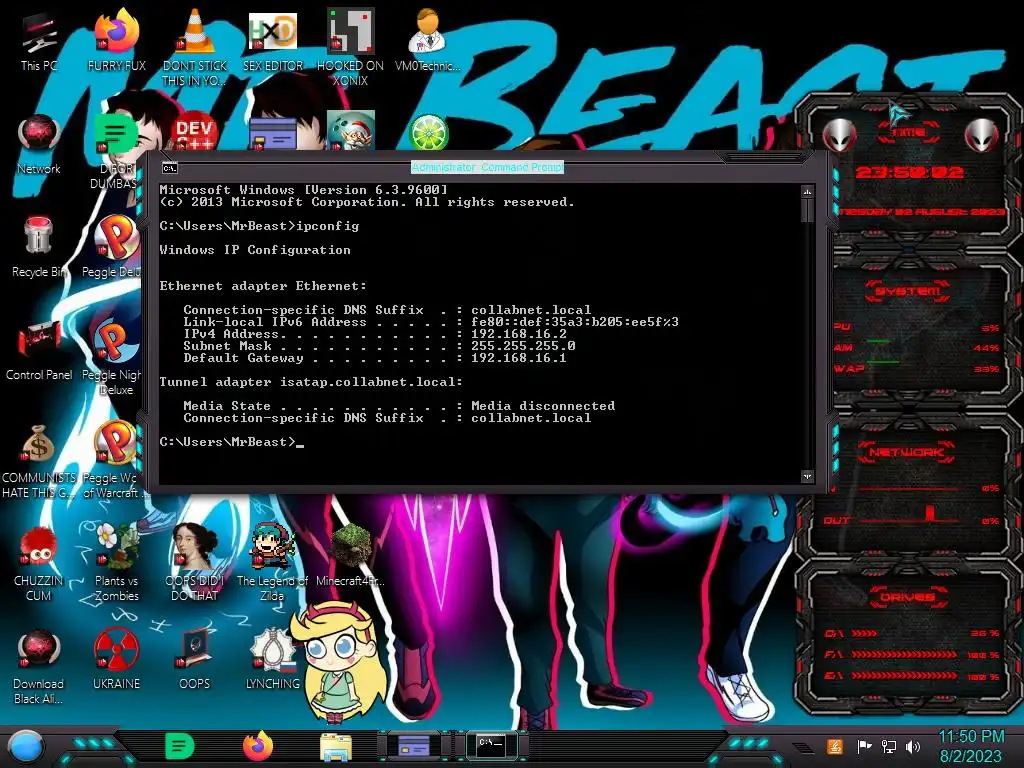Click the NETWORK gadget header
Viewport: 1024px width, 768px height.
[x=908, y=452]
